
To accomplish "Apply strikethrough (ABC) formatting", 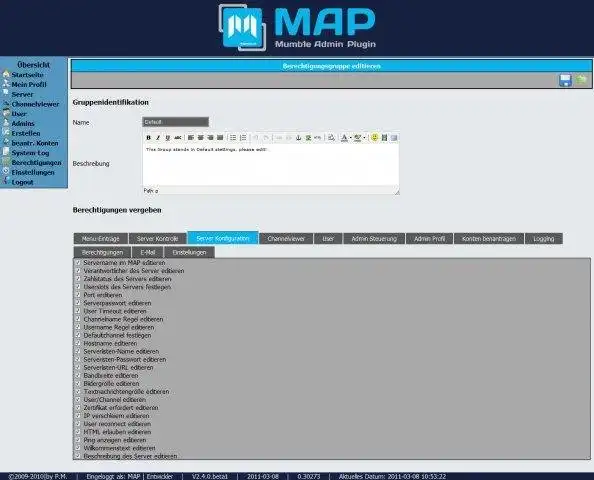I will [x=177, y=138].
